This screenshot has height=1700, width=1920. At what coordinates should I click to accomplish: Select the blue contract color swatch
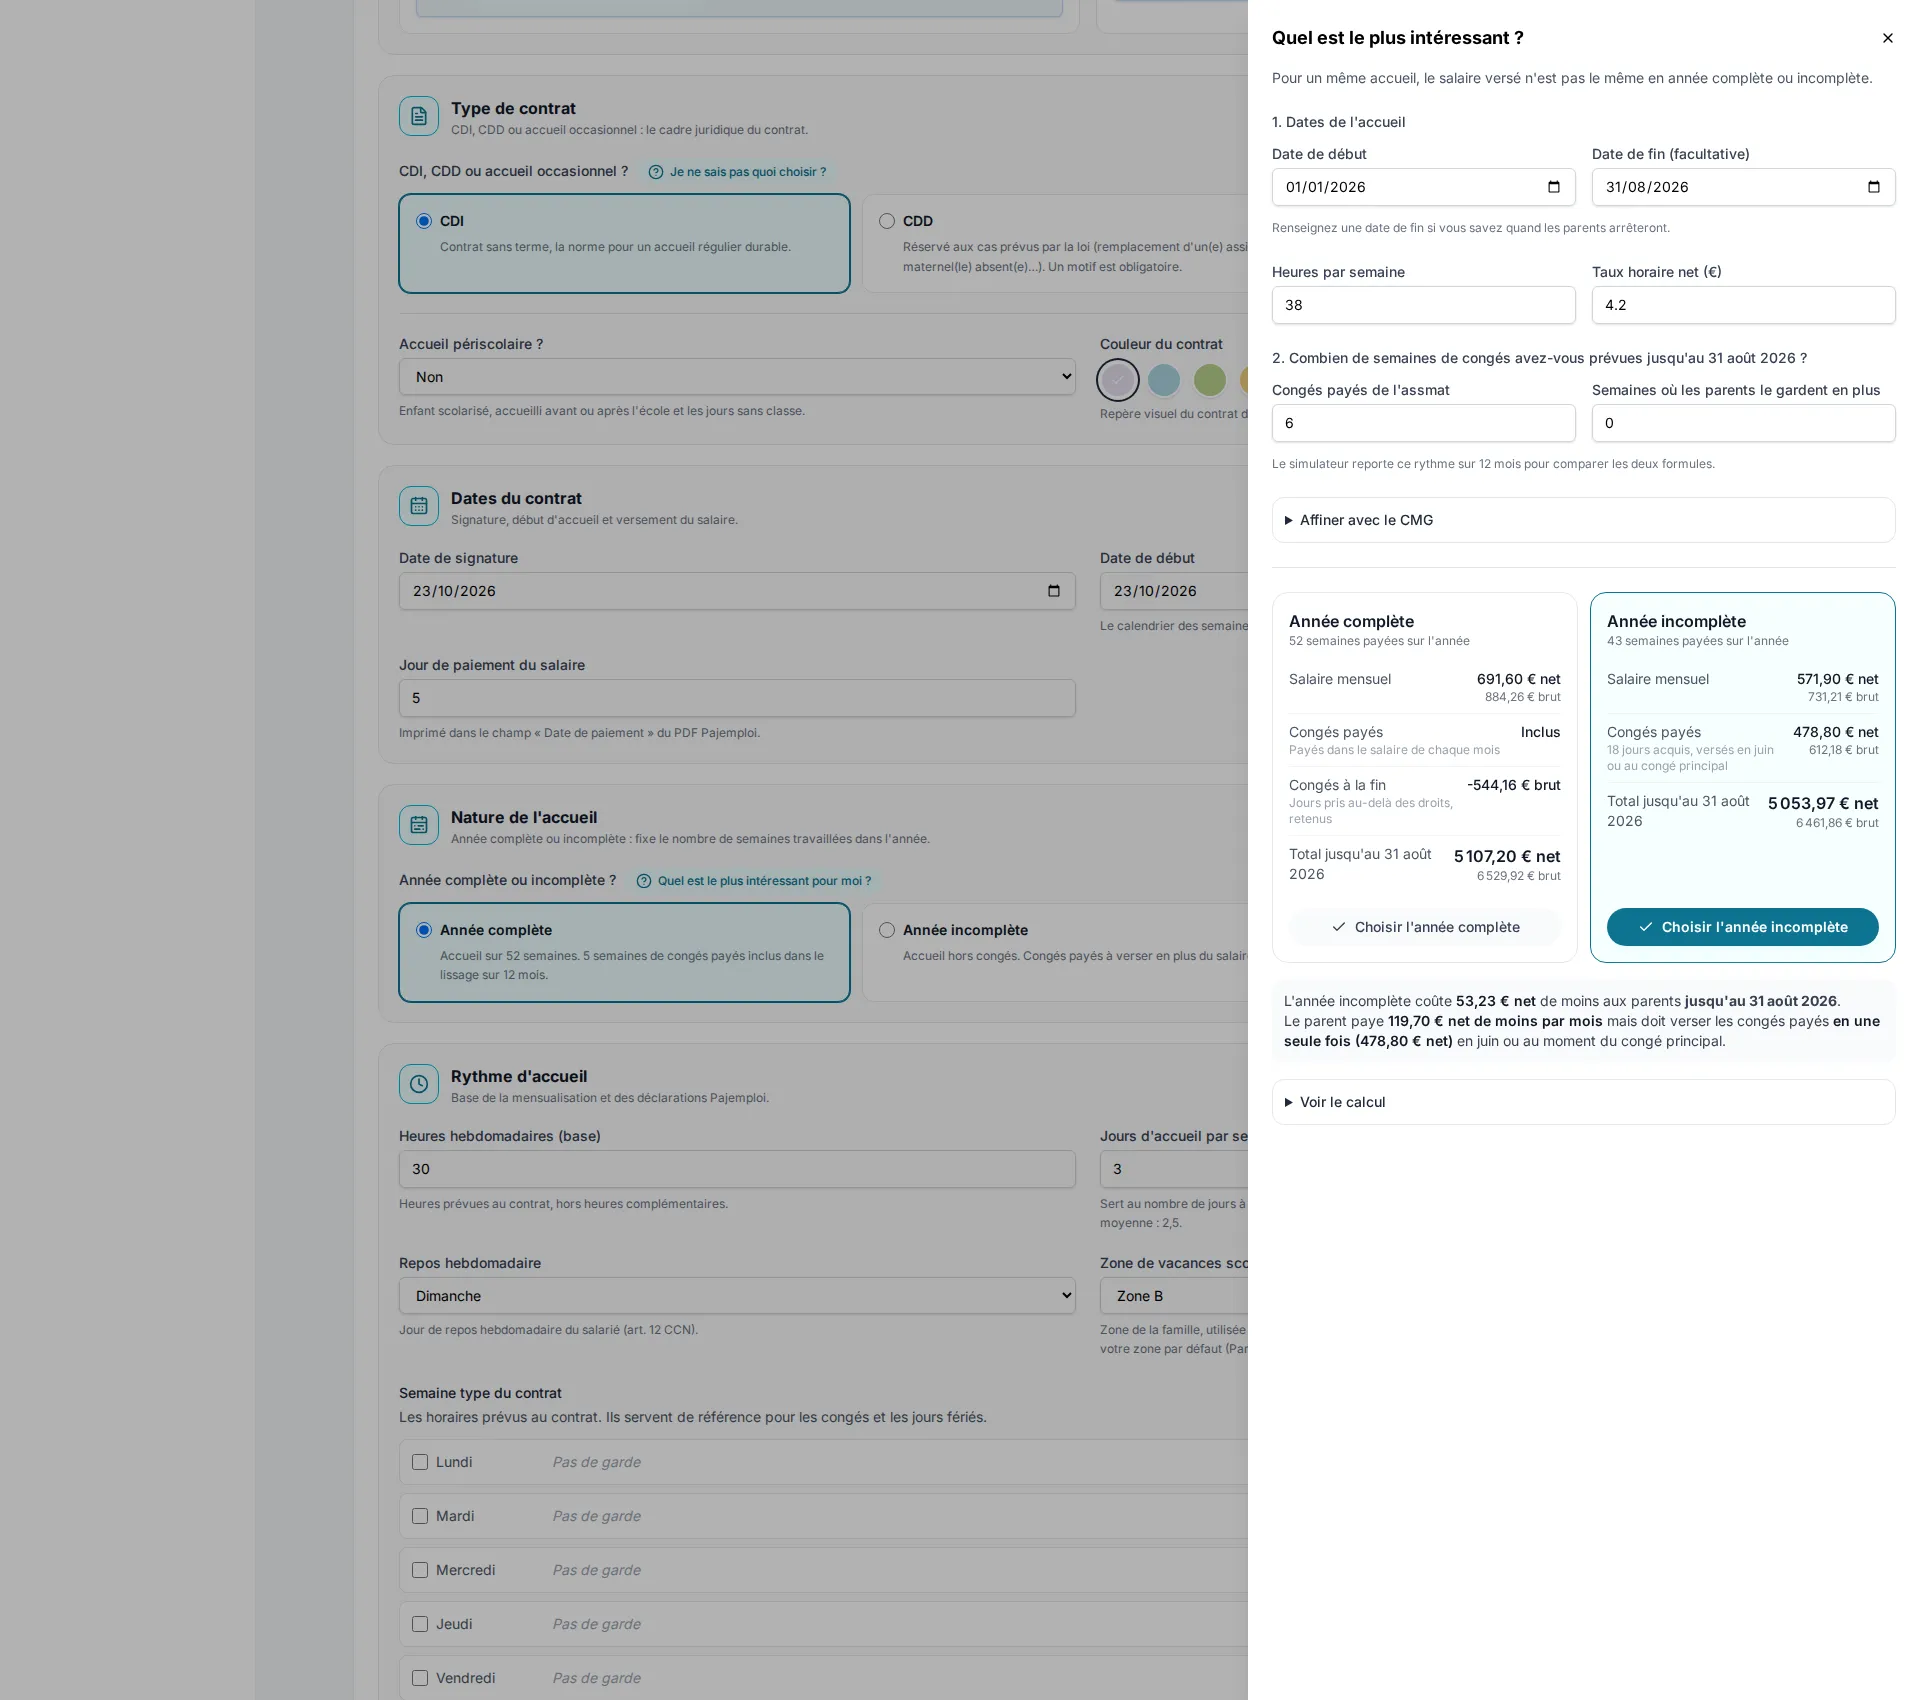point(1164,380)
